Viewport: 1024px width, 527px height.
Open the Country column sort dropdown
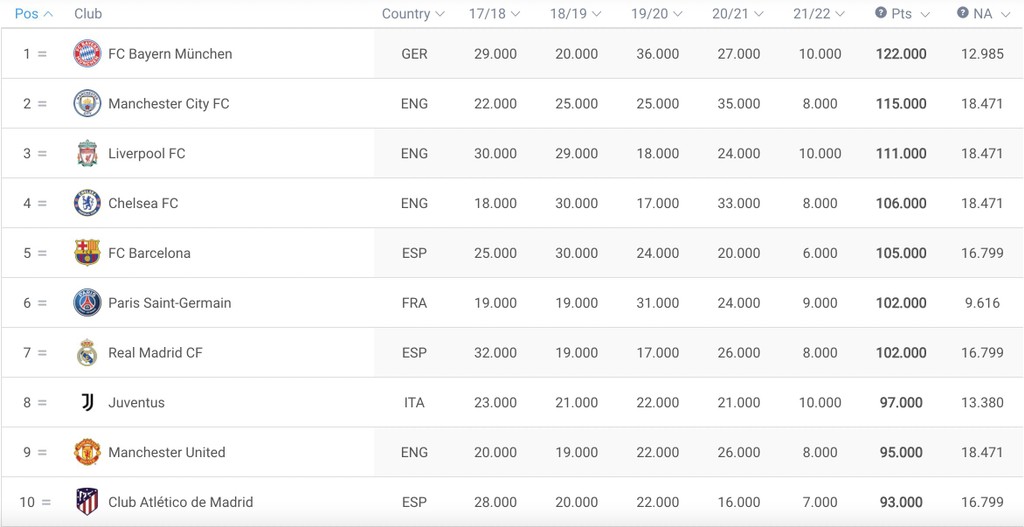pos(413,14)
